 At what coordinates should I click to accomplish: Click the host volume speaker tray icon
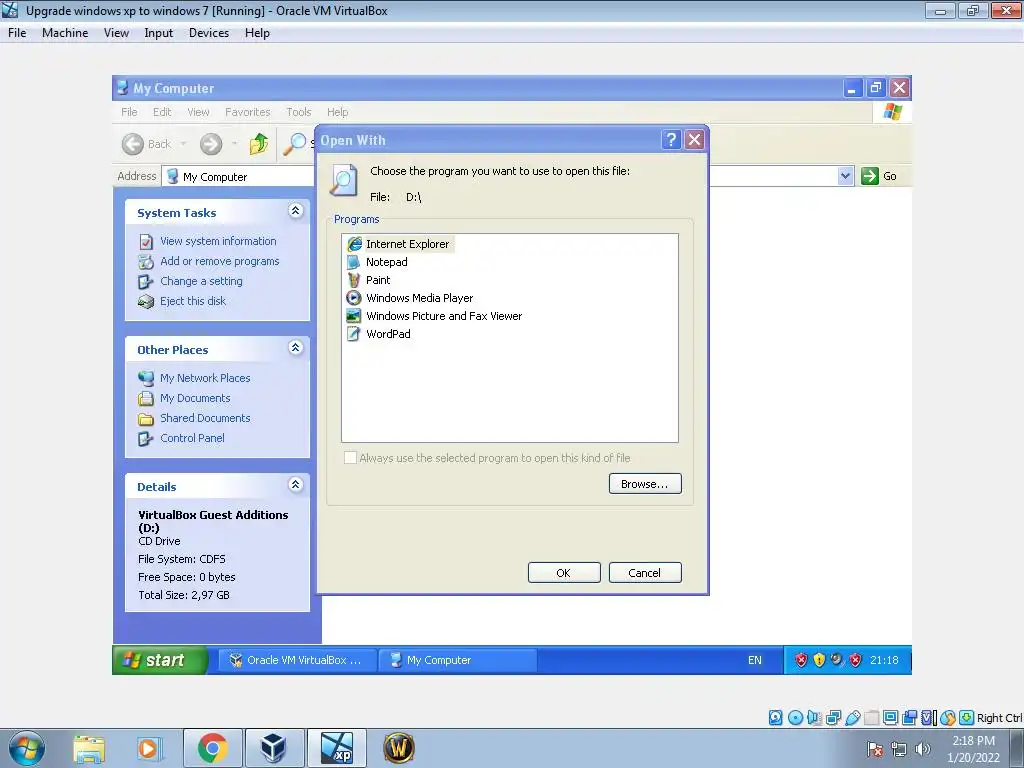click(x=922, y=750)
